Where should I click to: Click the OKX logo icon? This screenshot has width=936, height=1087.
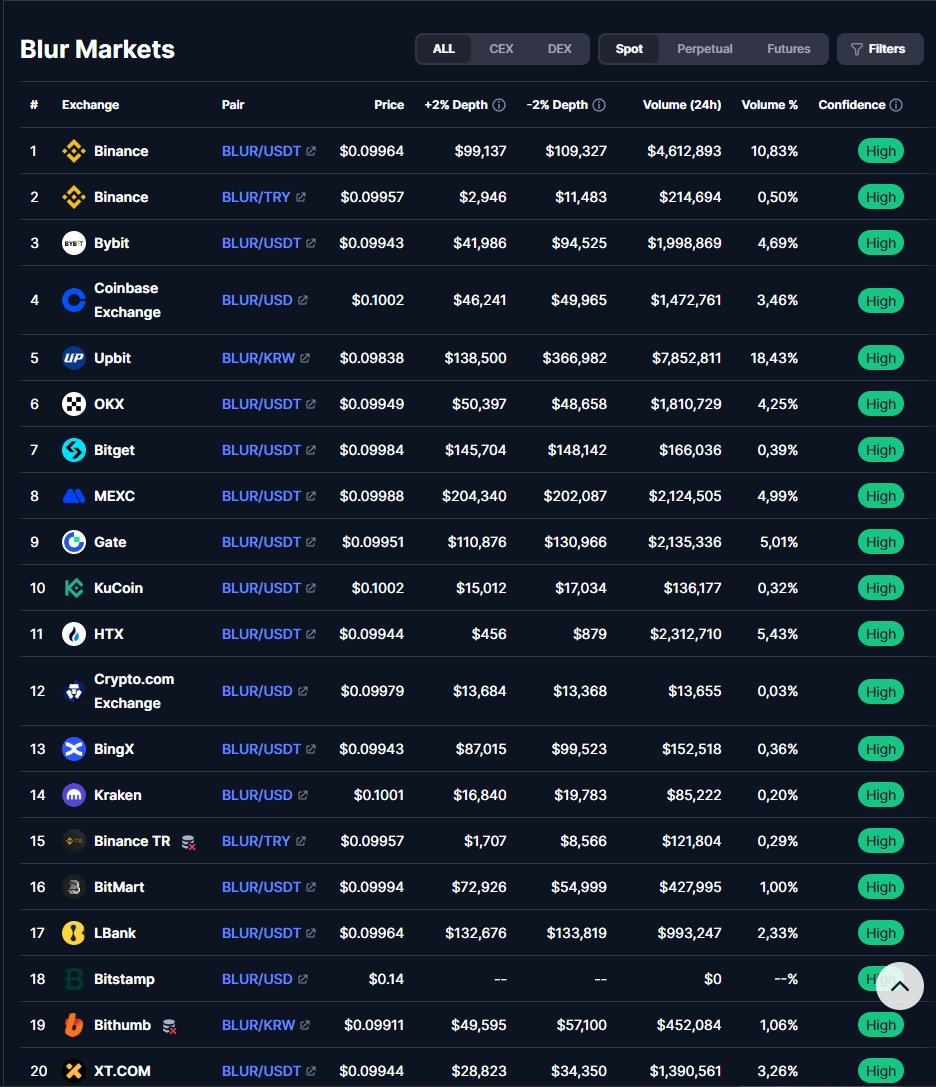click(x=73, y=404)
